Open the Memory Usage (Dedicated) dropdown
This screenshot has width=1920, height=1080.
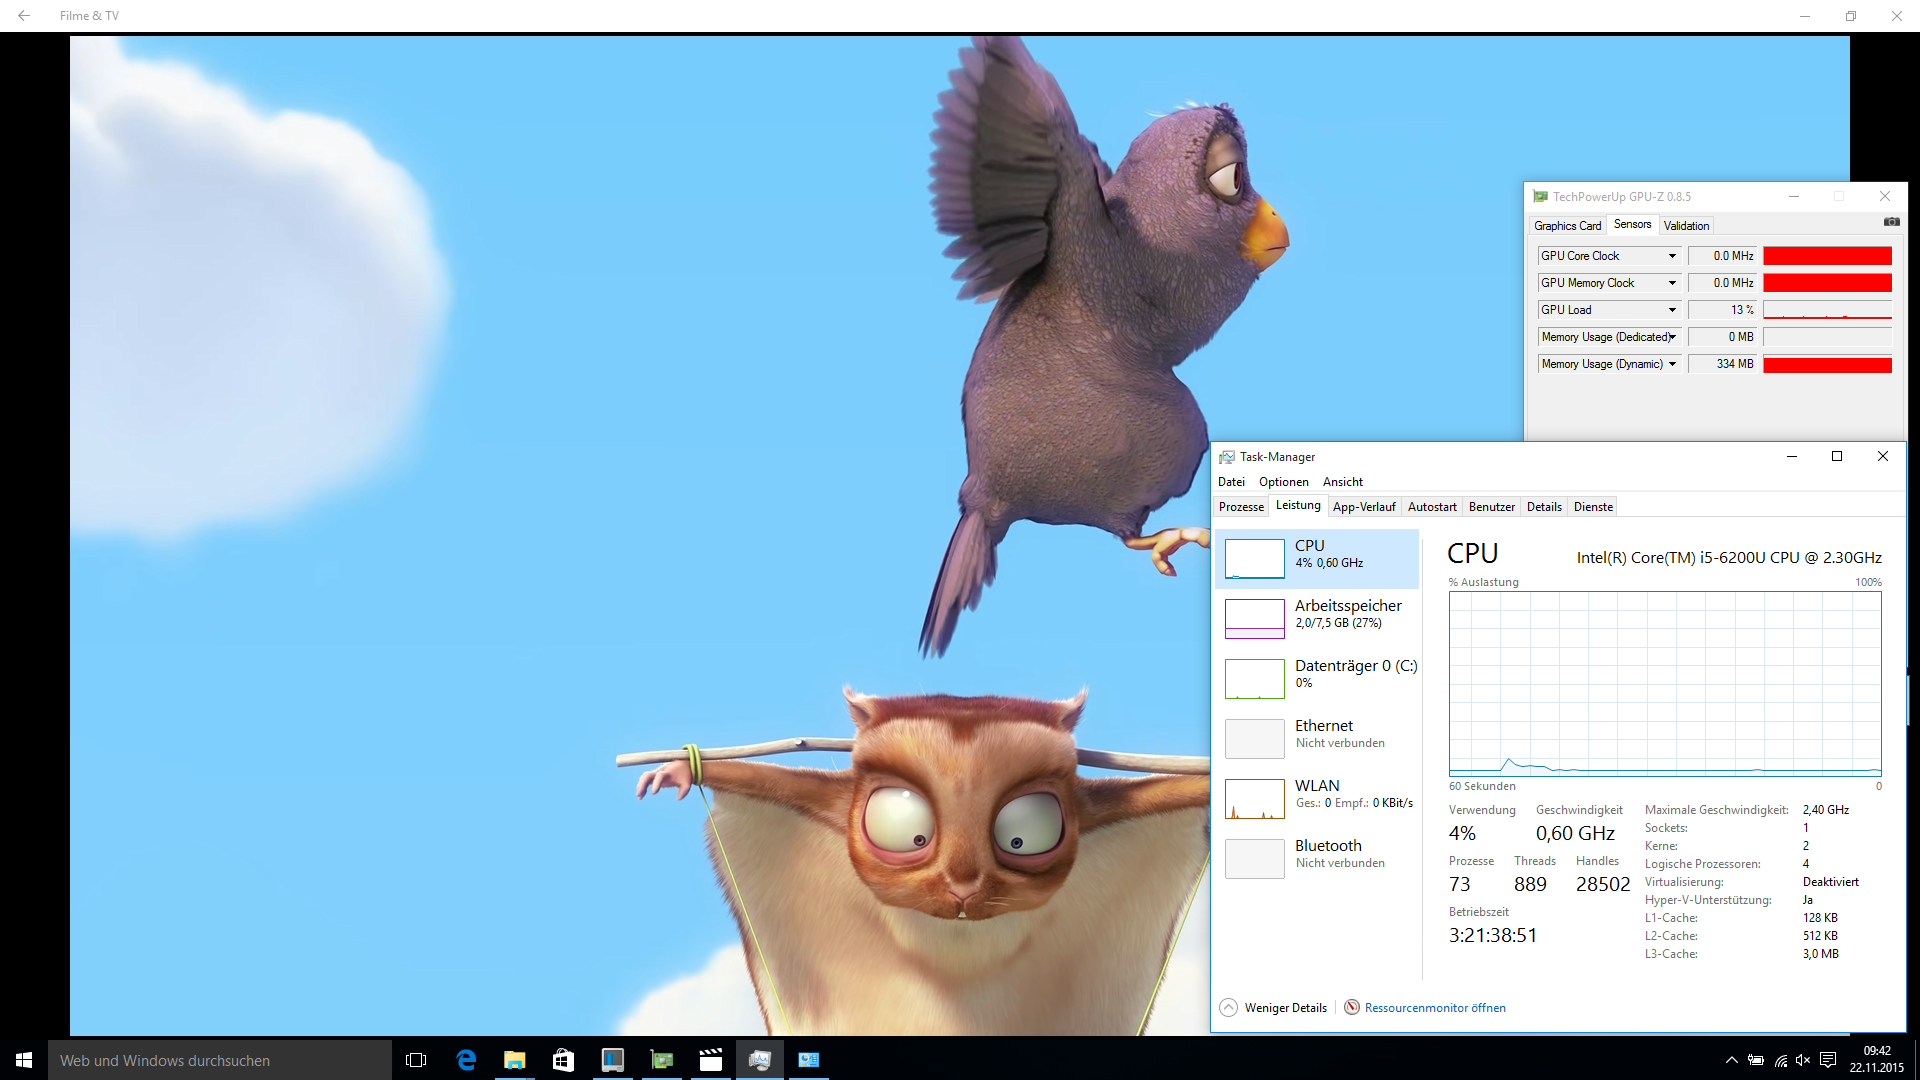click(x=1672, y=337)
